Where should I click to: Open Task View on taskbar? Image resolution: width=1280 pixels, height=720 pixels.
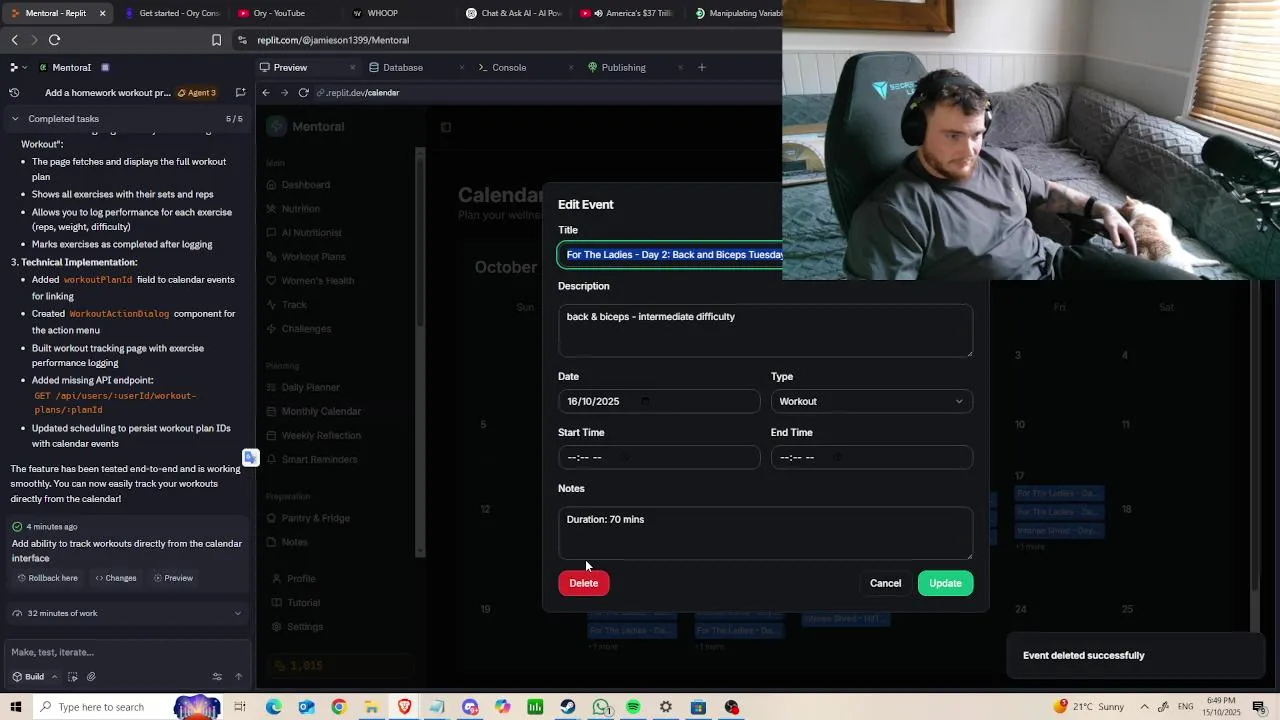tap(240, 707)
